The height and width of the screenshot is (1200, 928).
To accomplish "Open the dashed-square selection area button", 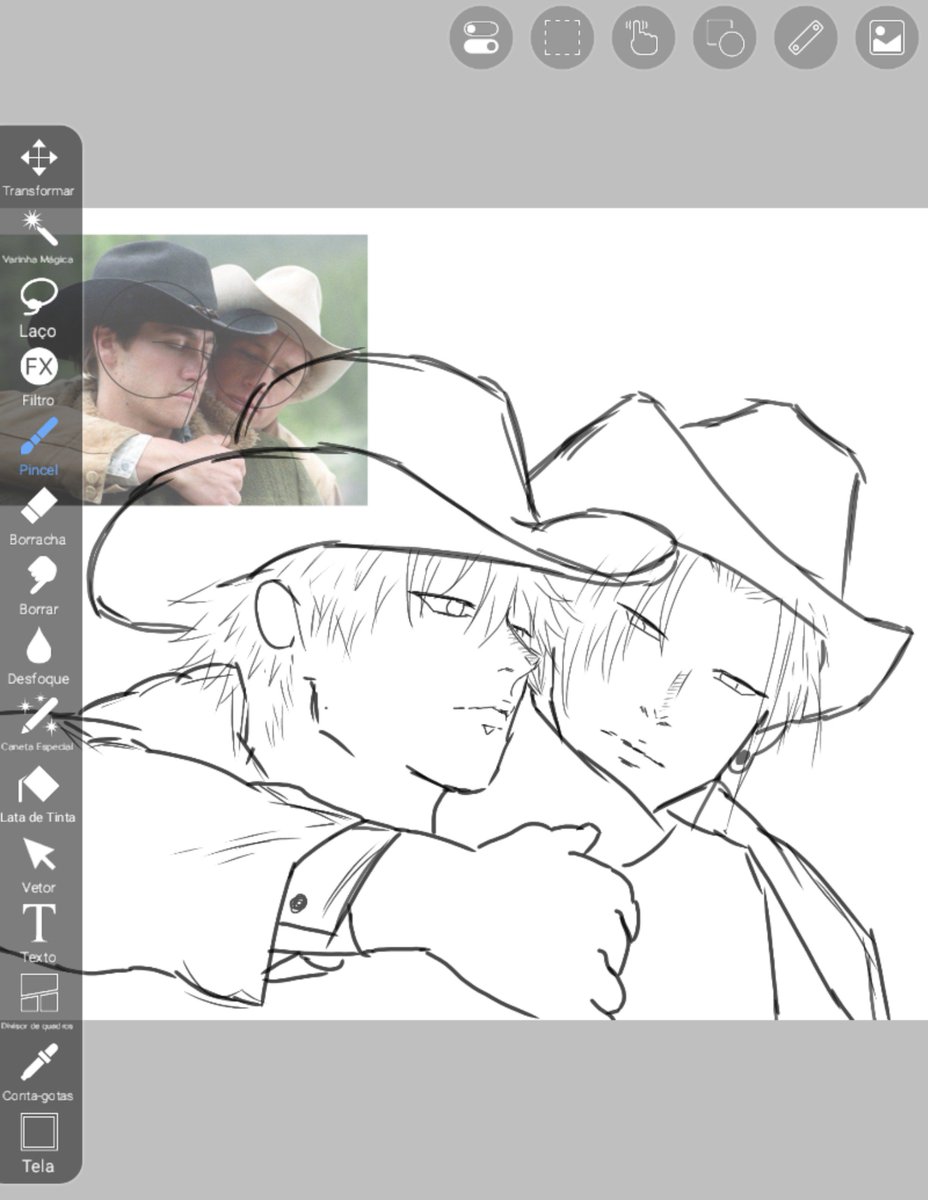I will 562,37.
